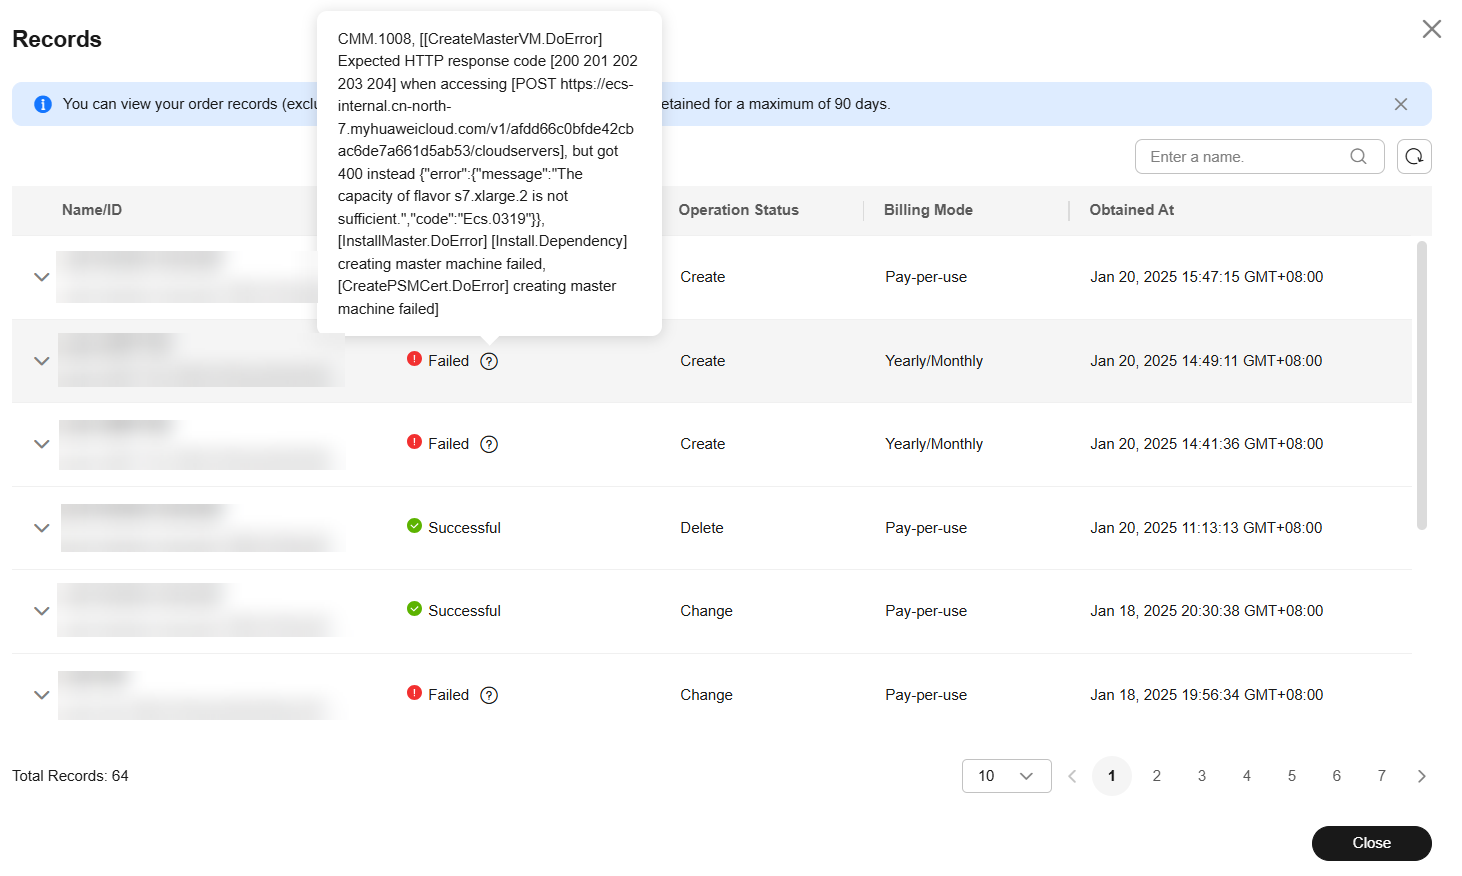Screen dimensions: 1462x876
Task: Click the search magnifier icon
Action: [x=1358, y=156]
